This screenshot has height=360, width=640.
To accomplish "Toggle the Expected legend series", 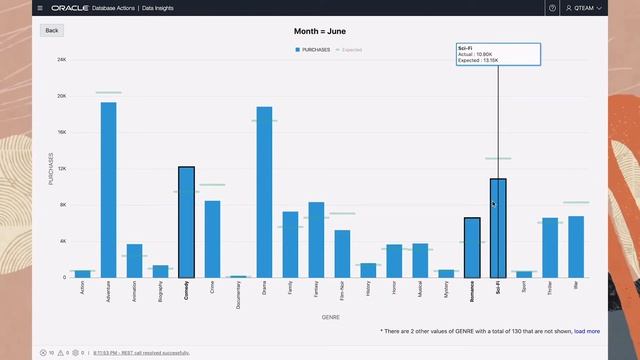I will (x=349, y=50).
